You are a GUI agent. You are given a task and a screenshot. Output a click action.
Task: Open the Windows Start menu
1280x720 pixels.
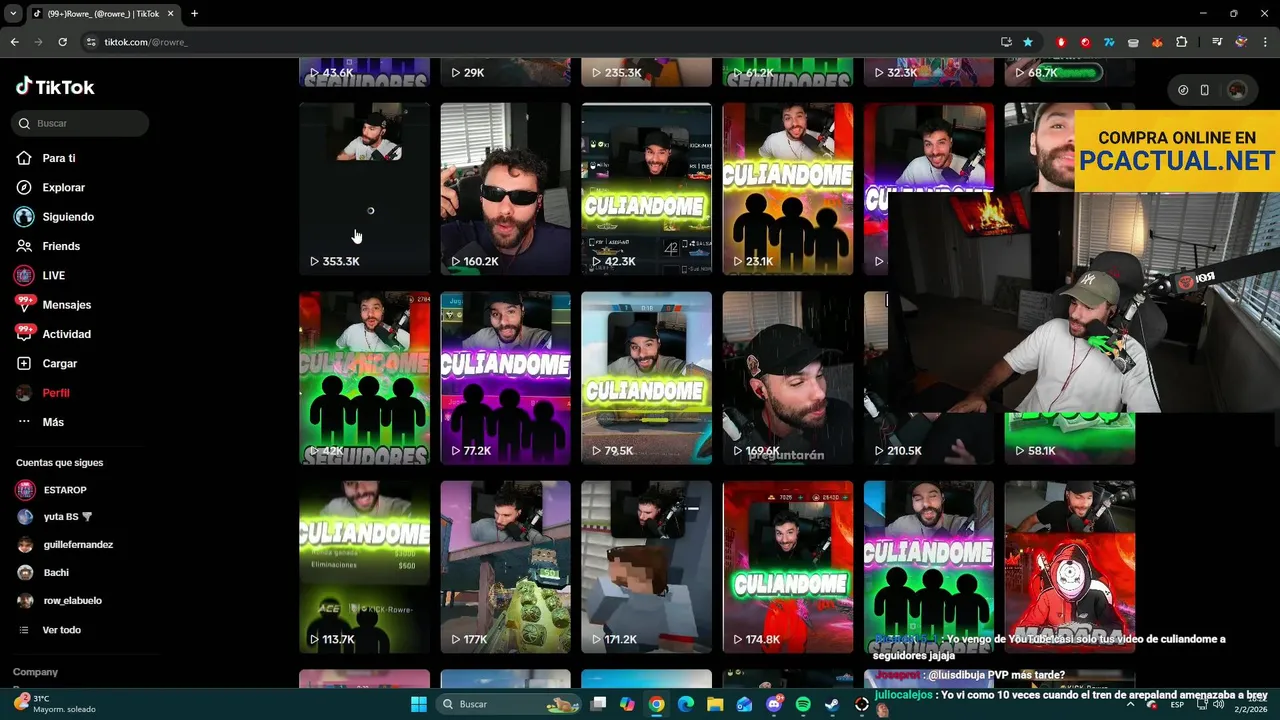click(x=419, y=704)
